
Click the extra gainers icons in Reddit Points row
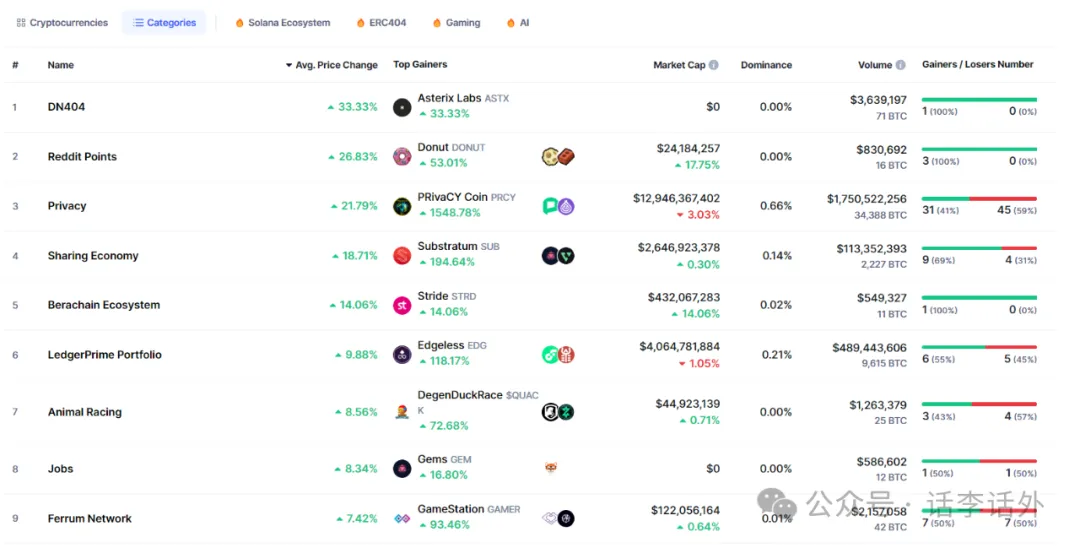pyautogui.click(x=559, y=156)
